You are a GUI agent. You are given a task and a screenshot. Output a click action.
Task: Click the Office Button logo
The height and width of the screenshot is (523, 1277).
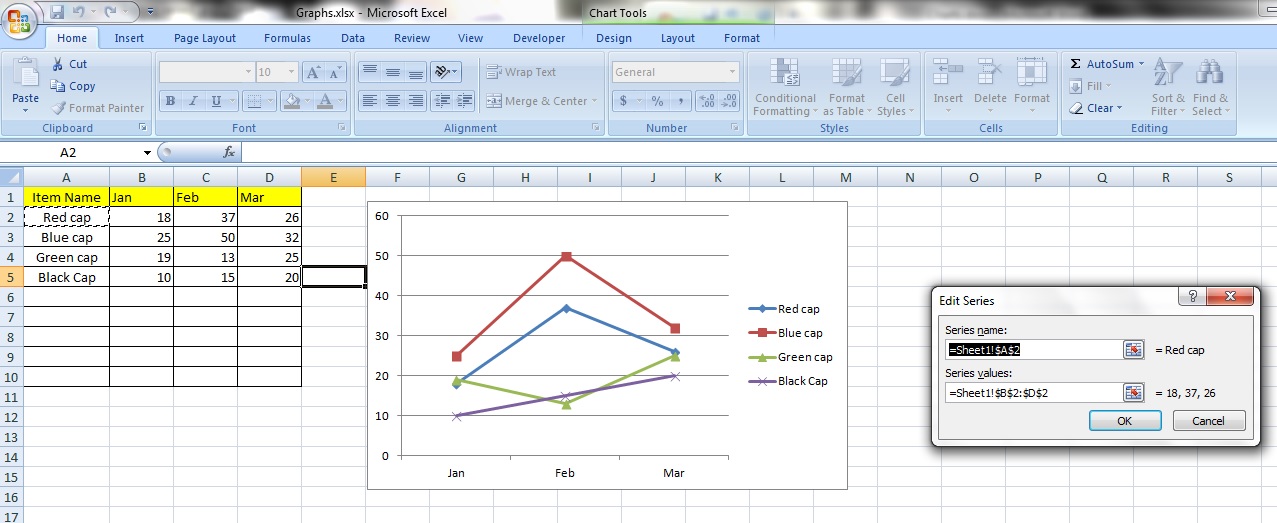20,20
